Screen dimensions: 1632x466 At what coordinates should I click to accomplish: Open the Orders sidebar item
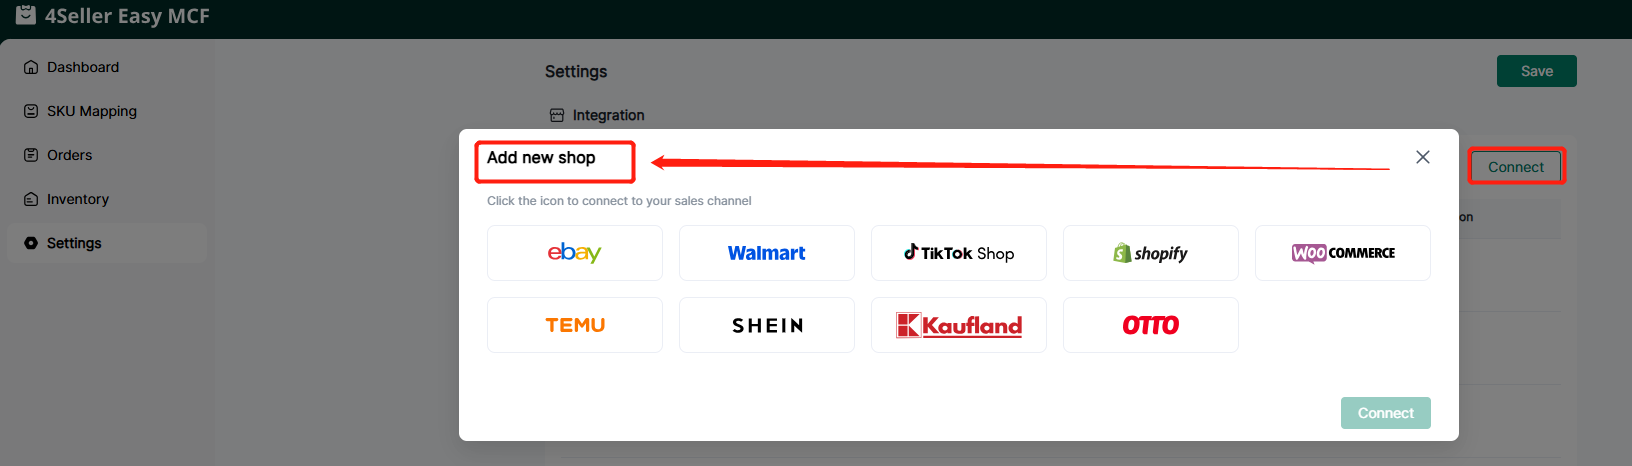(69, 155)
